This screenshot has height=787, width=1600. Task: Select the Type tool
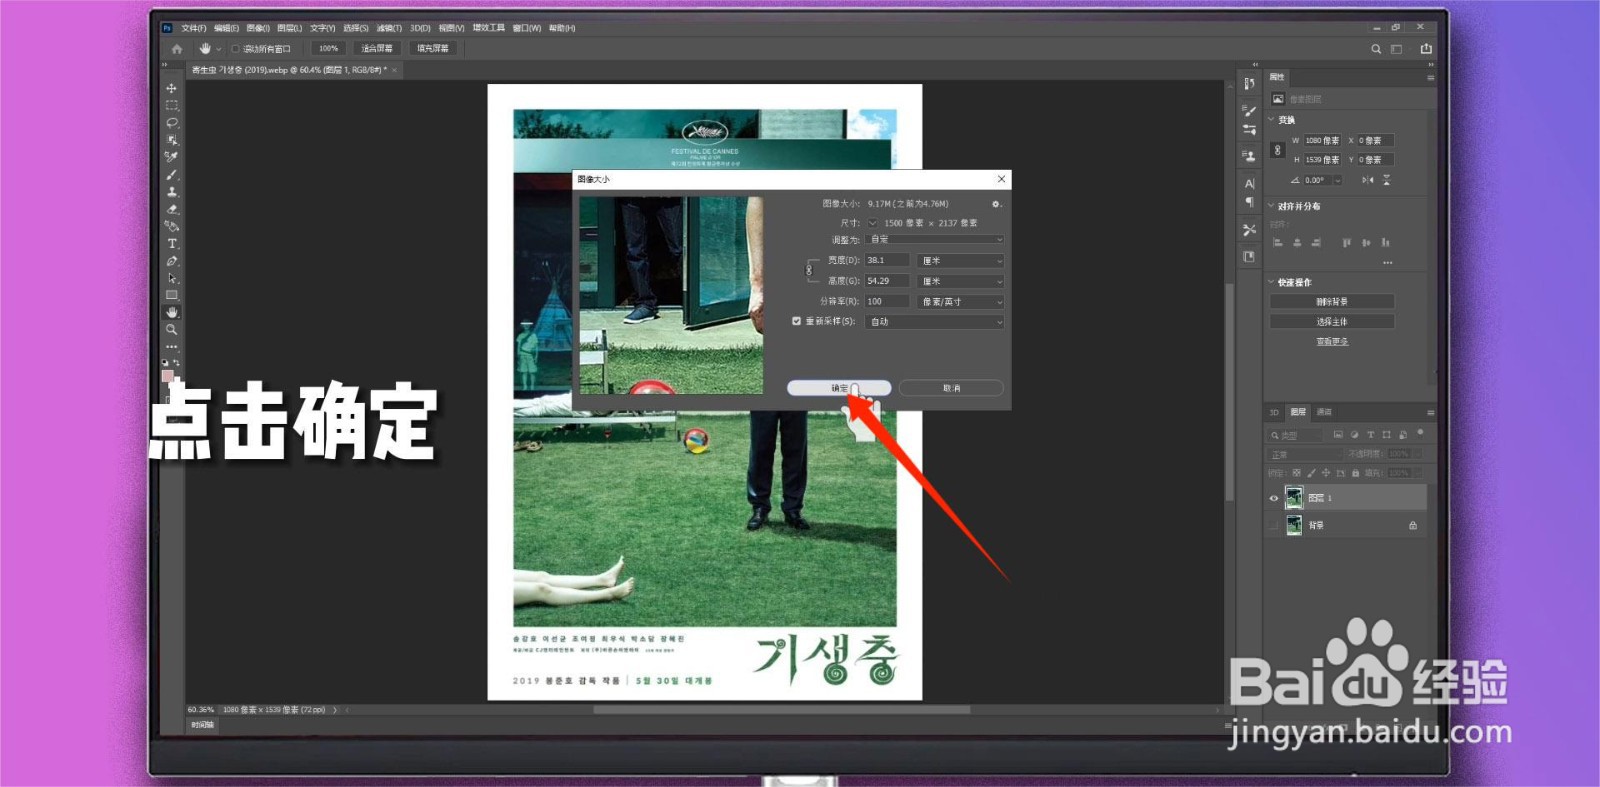point(171,243)
